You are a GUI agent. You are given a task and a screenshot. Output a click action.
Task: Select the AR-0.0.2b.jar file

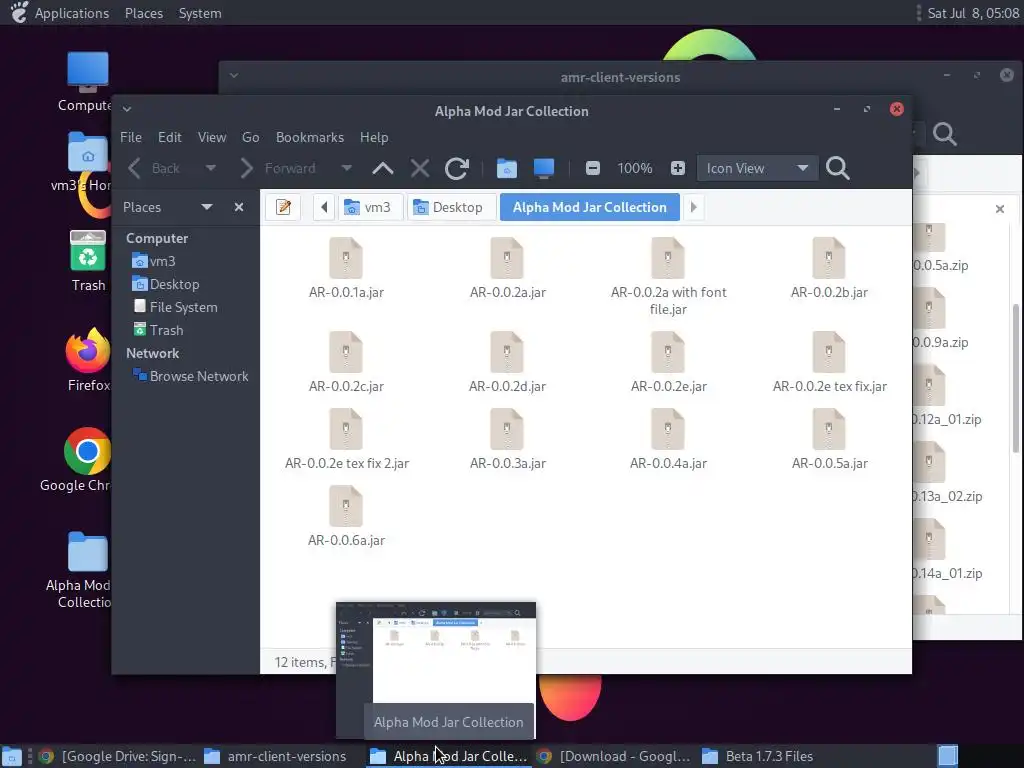[x=829, y=268]
